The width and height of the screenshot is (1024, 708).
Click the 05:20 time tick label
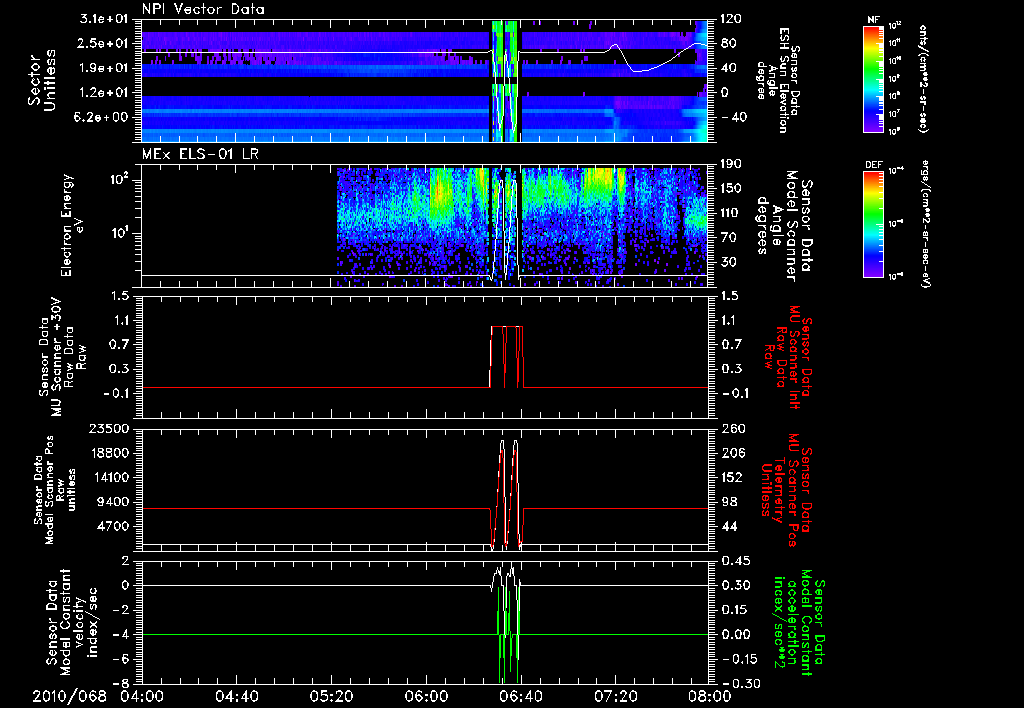(x=331, y=696)
